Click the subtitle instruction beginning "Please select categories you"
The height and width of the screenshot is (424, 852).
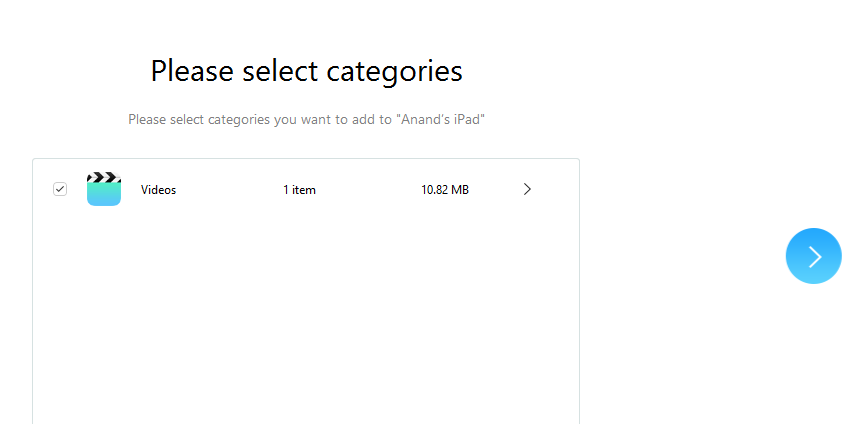[x=306, y=119]
